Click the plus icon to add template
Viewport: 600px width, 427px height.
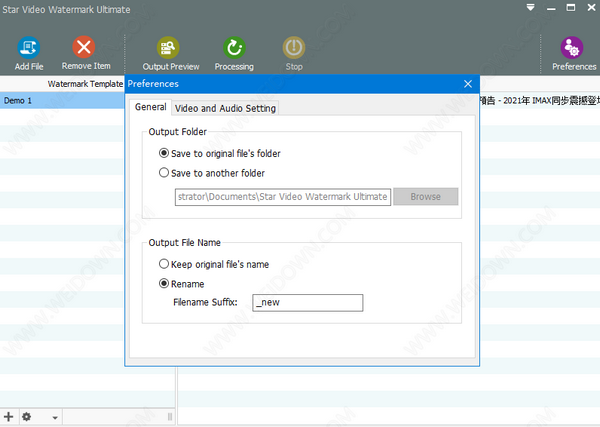(x=9, y=416)
